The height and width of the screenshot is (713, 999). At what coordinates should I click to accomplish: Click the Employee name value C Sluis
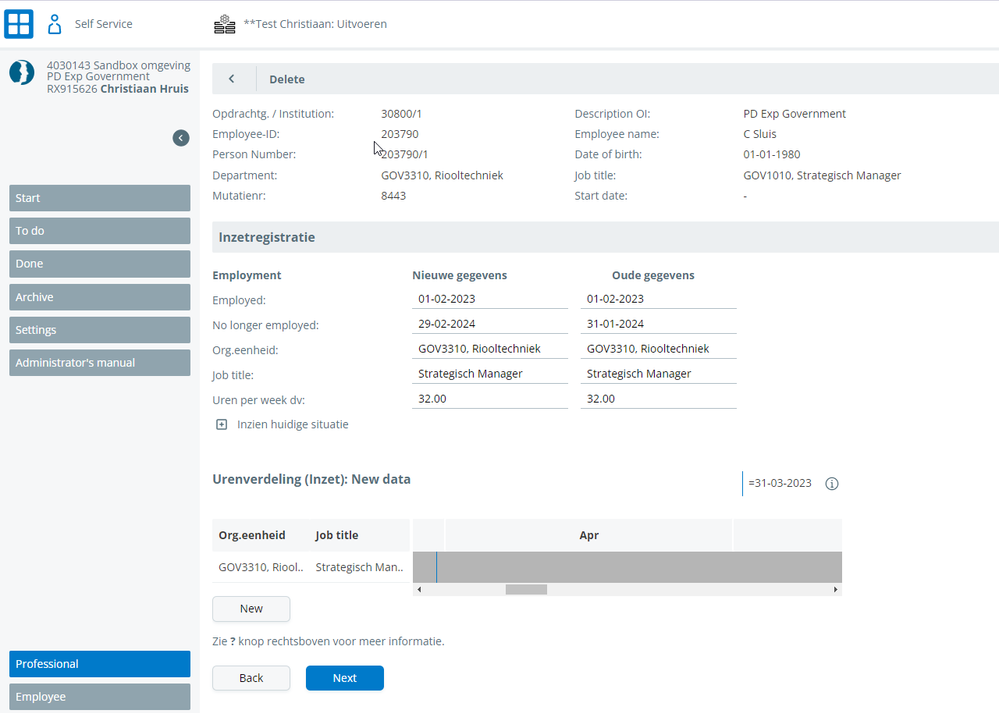(759, 134)
